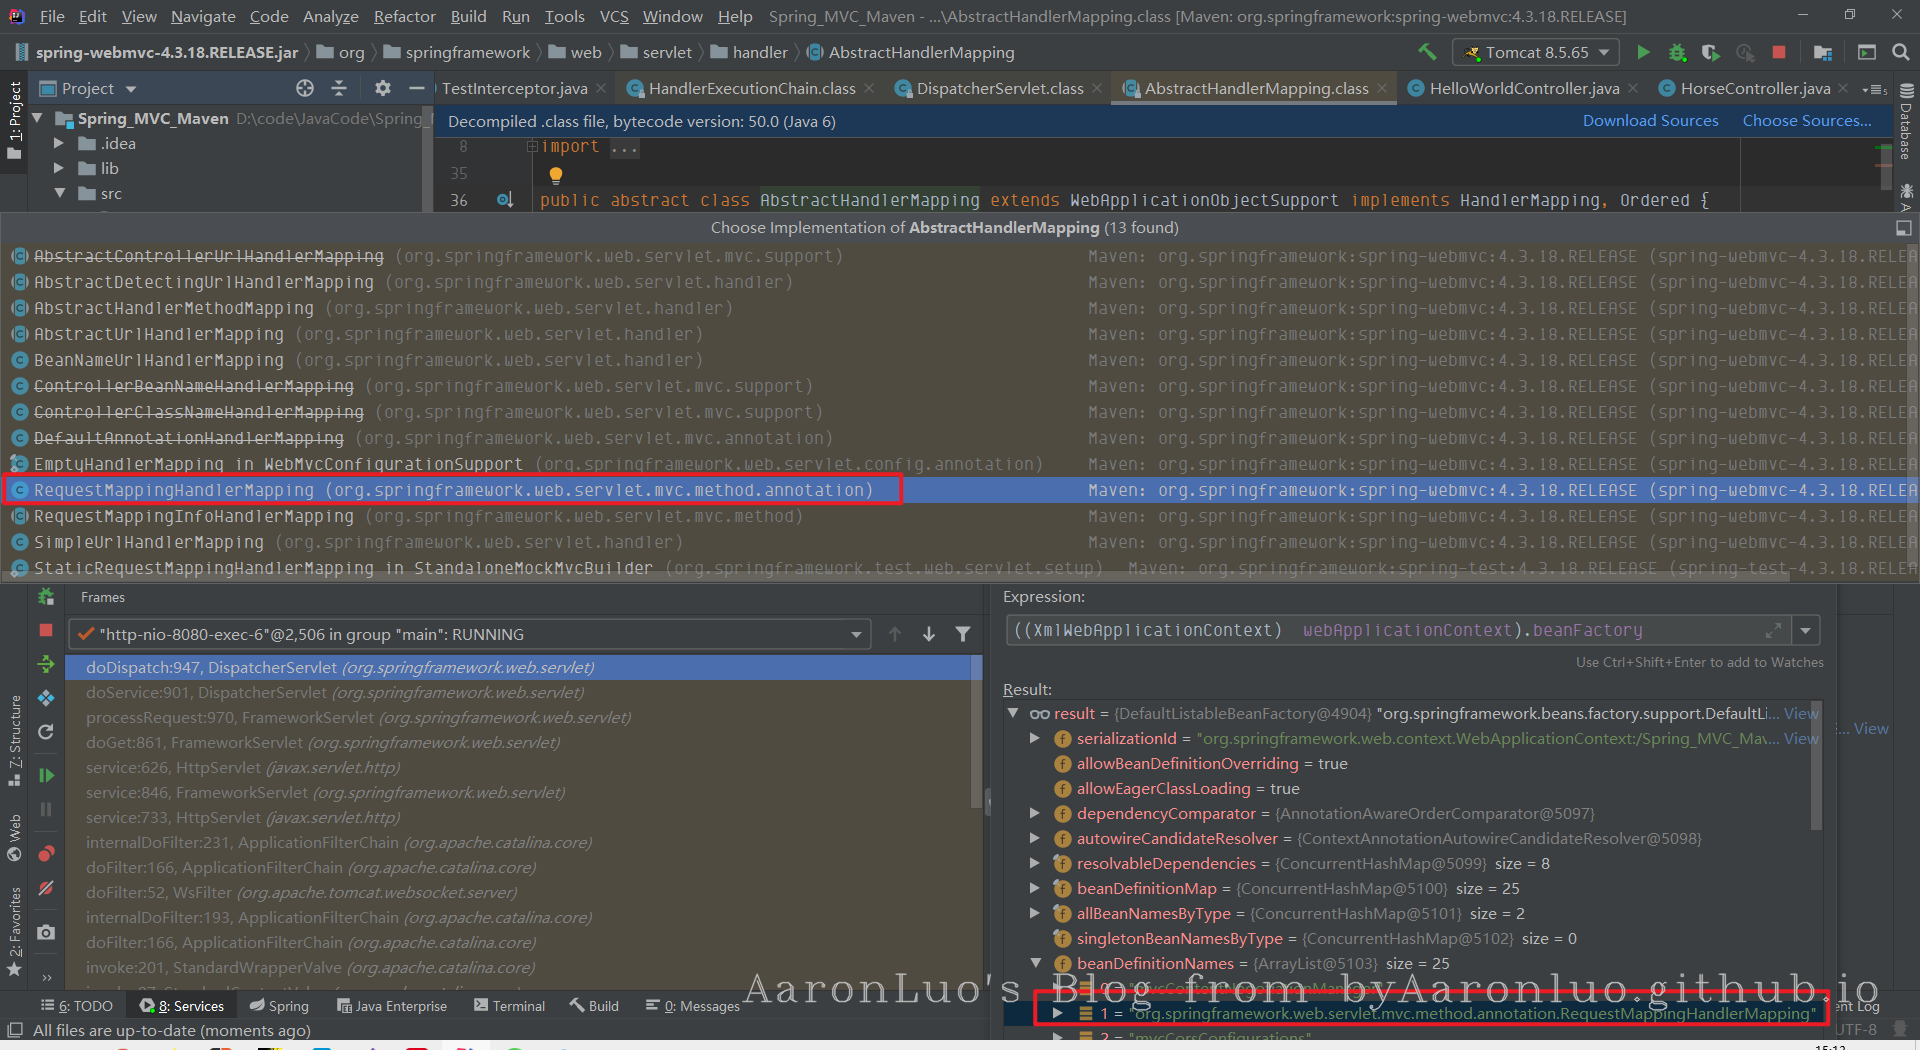Open the Terminal tool window

pyautogui.click(x=510, y=1006)
